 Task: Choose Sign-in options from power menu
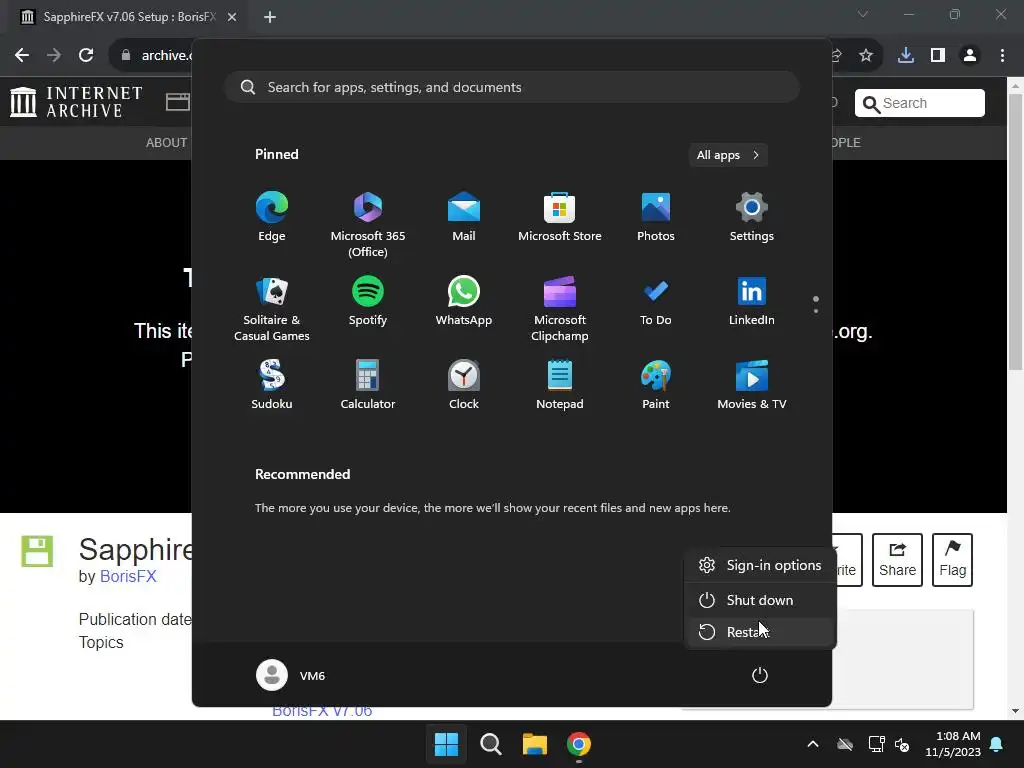click(760, 566)
